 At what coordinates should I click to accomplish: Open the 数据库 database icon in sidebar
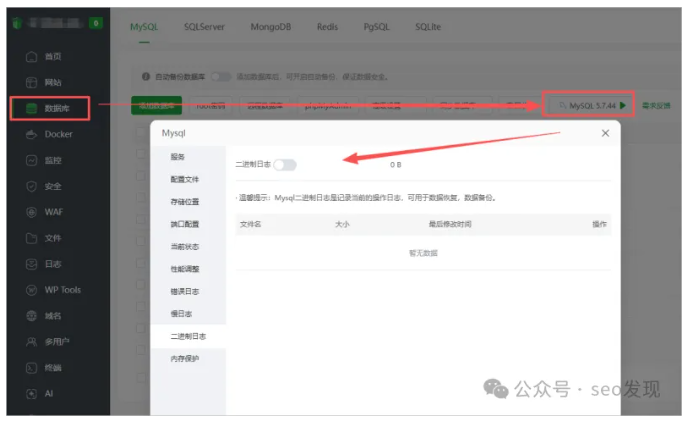pos(32,109)
